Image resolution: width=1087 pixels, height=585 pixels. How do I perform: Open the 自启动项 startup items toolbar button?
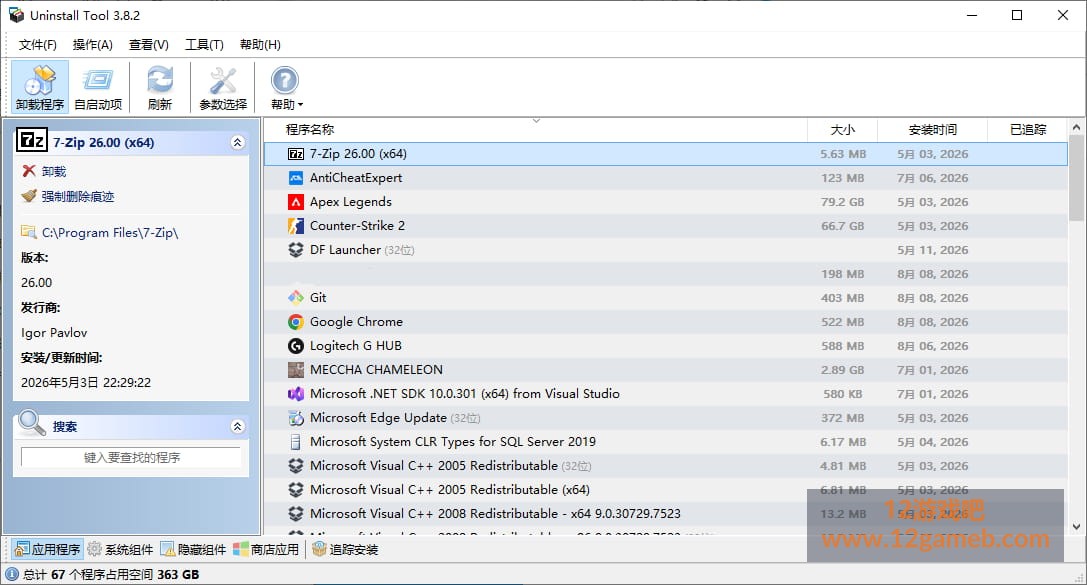(98, 87)
